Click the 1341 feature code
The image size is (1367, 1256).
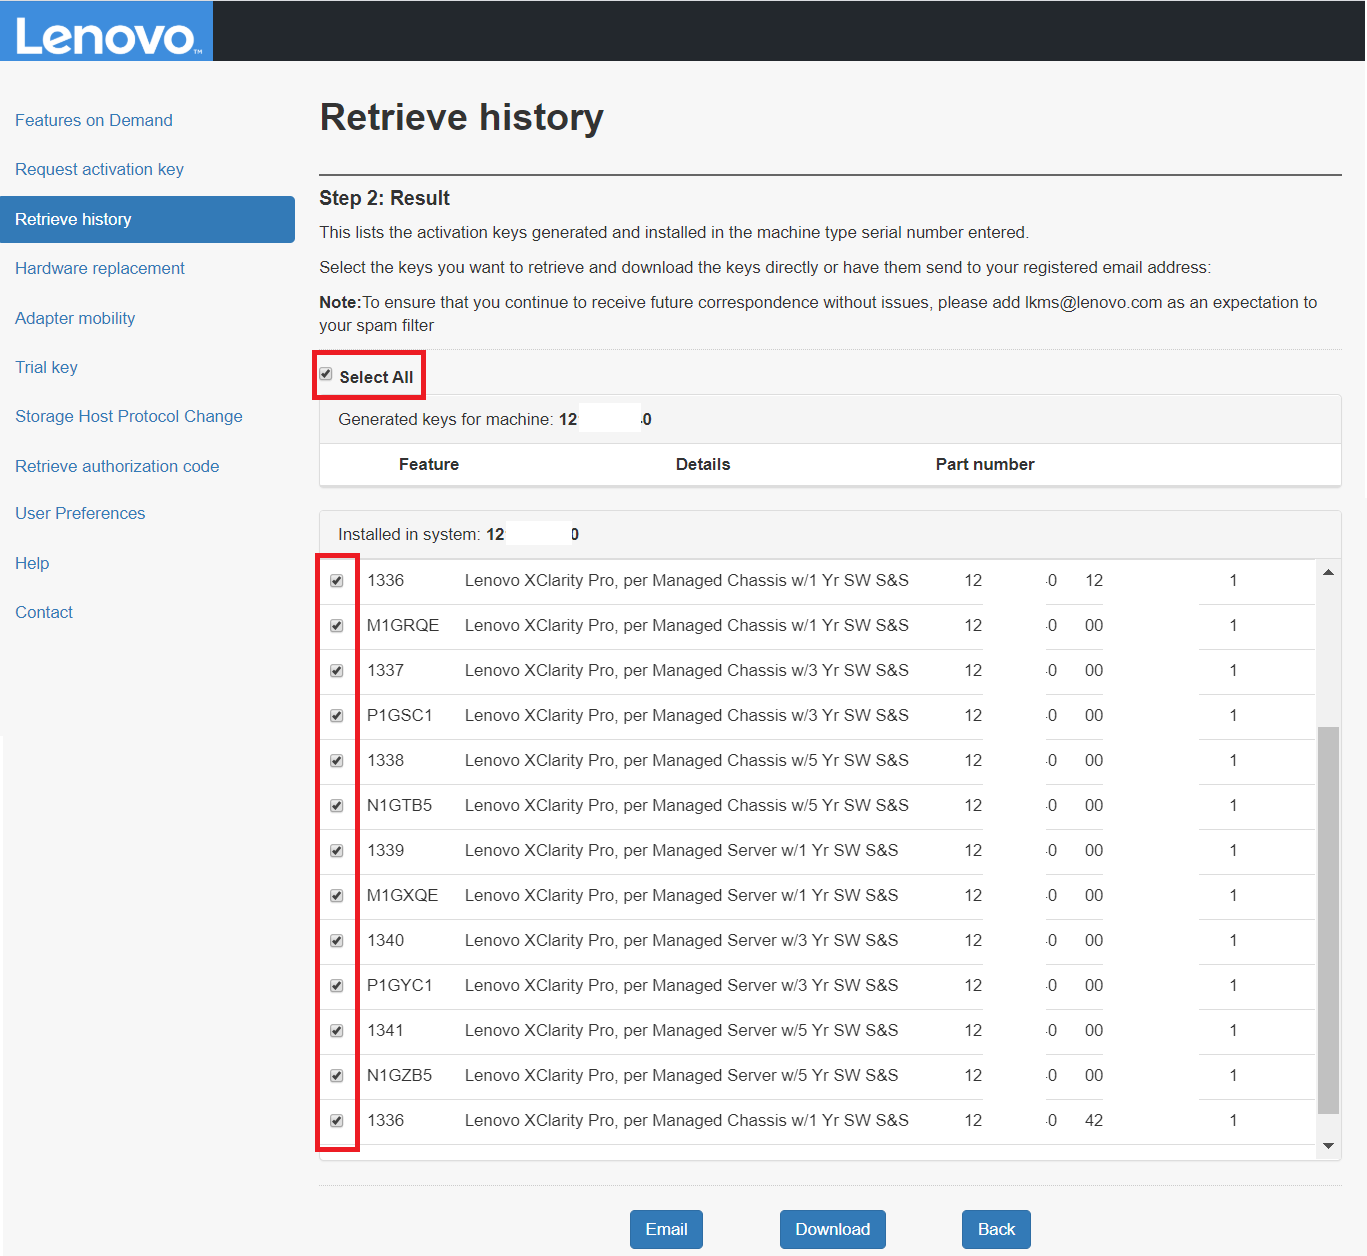point(386,1030)
